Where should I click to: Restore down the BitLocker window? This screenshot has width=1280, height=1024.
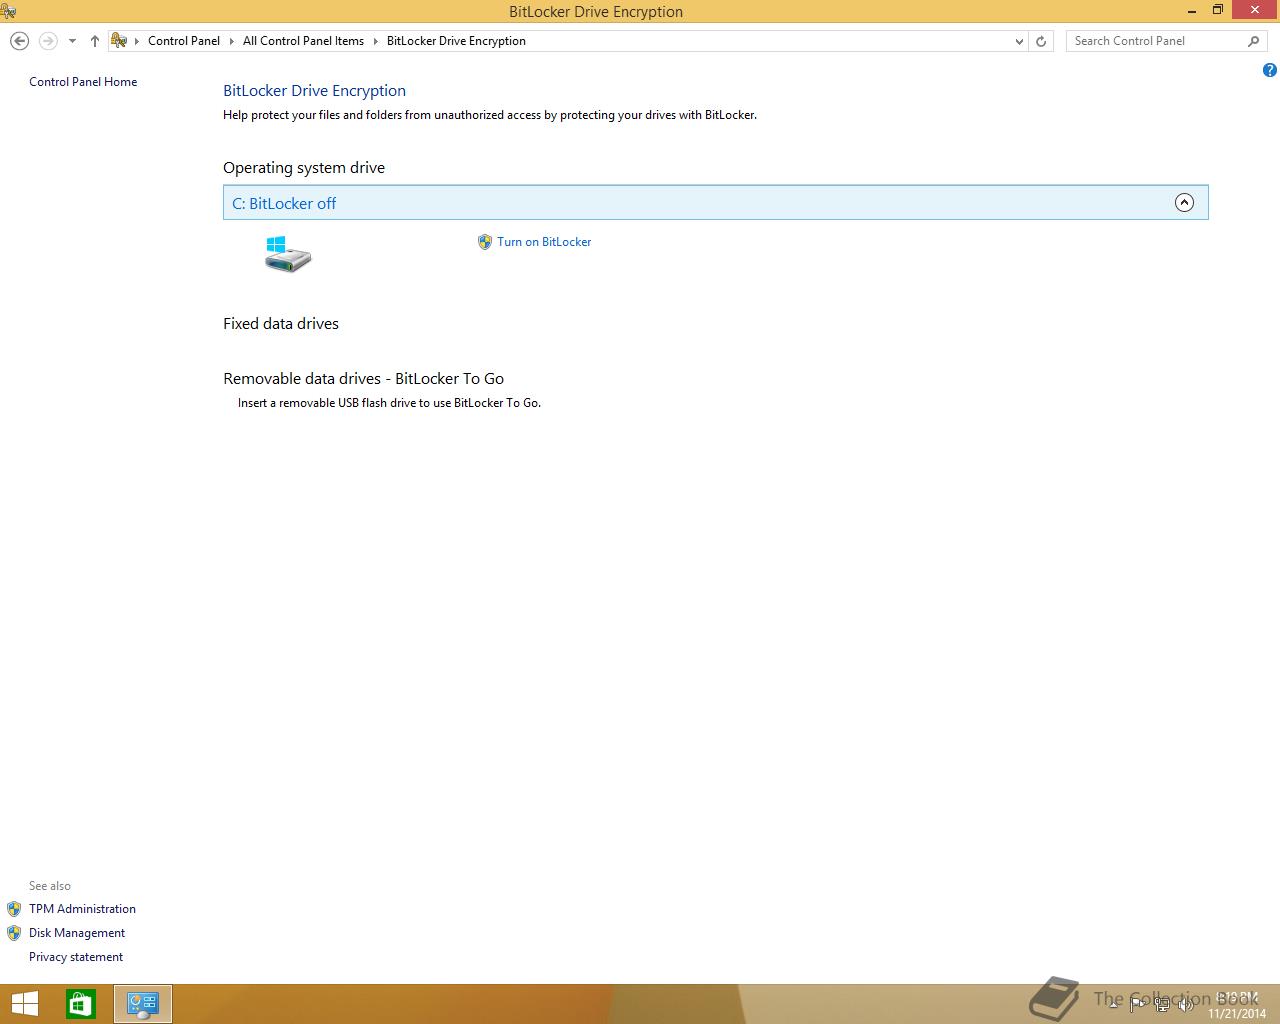coord(1218,10)
